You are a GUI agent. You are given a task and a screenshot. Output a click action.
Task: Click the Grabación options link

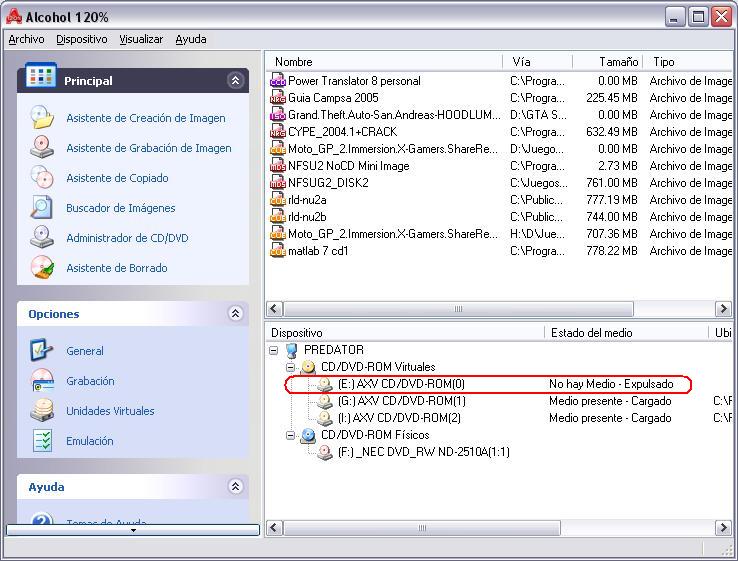pos(90,381)
